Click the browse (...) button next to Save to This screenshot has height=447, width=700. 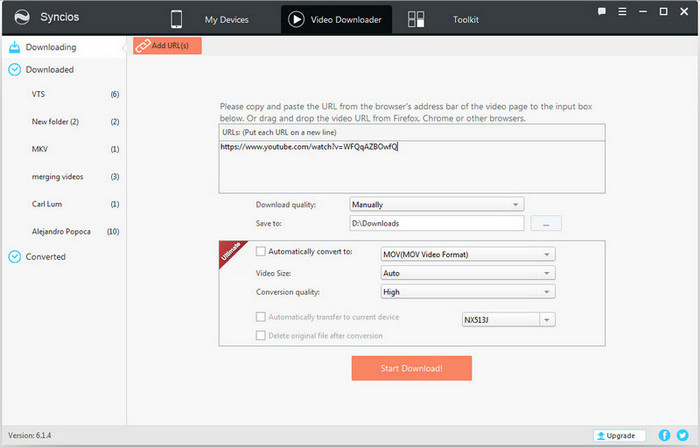[546, 223]
